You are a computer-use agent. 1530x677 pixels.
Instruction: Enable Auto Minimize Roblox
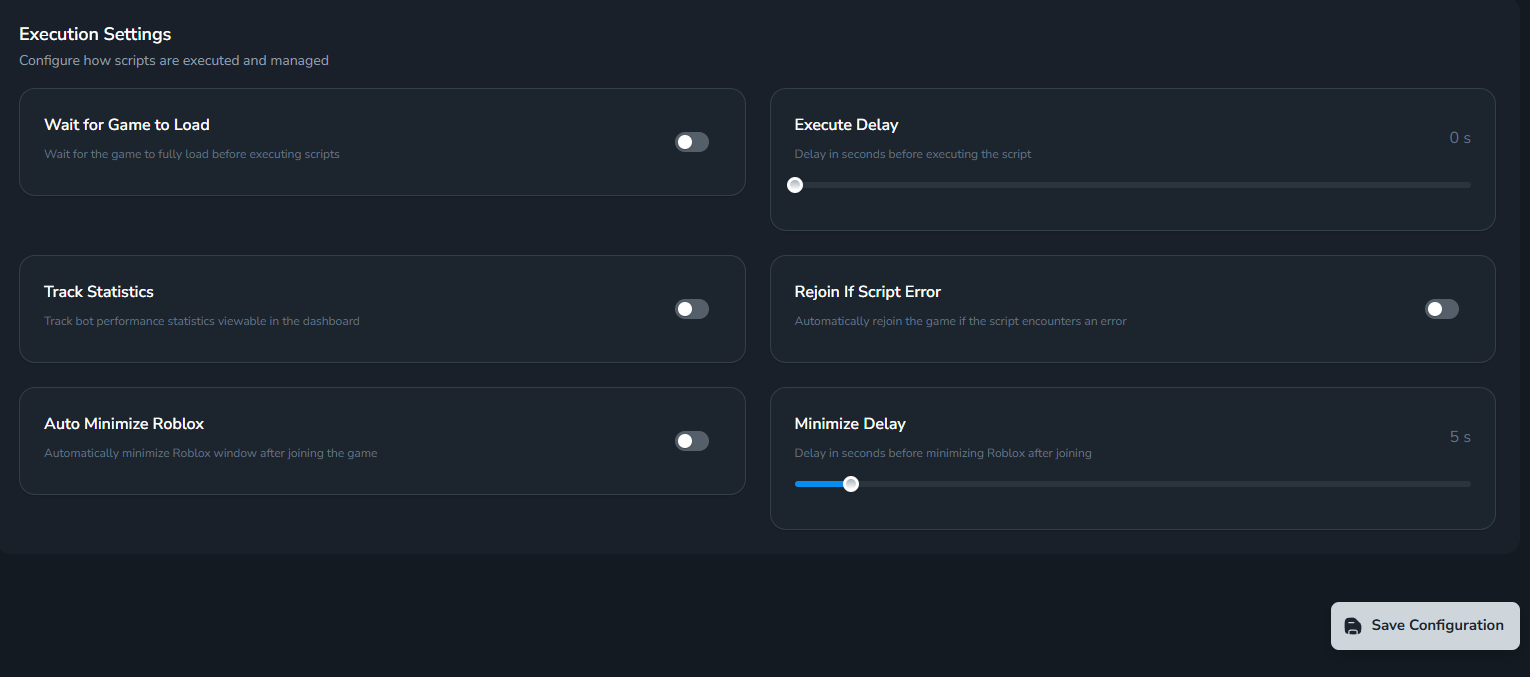(x=691, y=441)
